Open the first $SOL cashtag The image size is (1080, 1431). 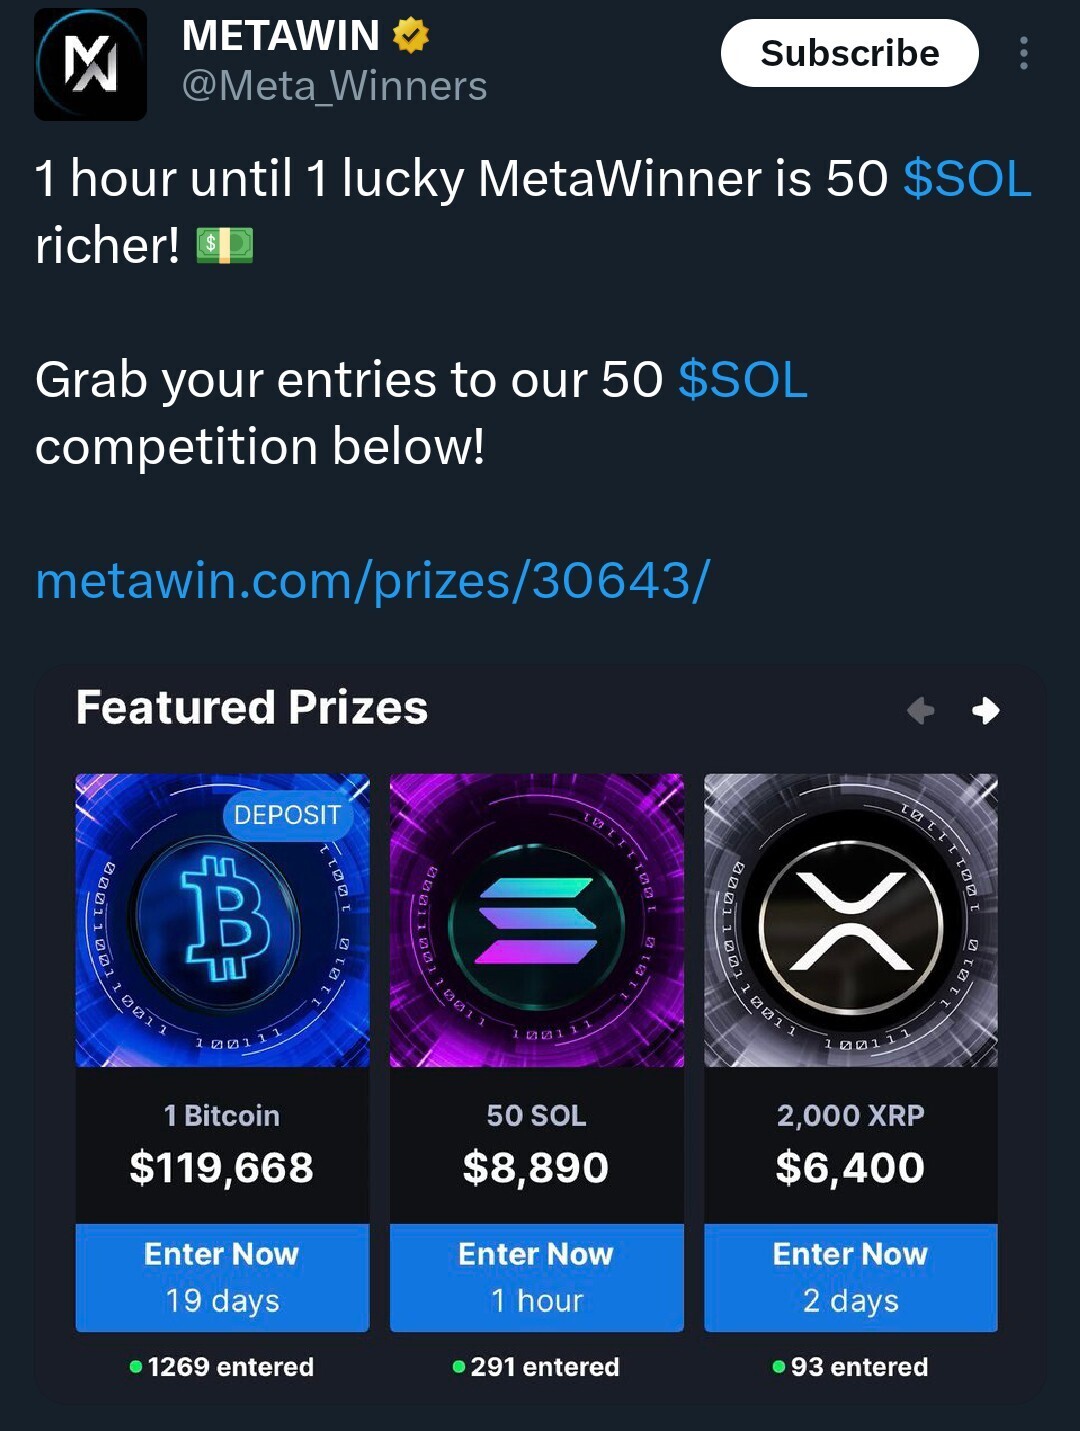pyautogui.click(x=967, y=179)
